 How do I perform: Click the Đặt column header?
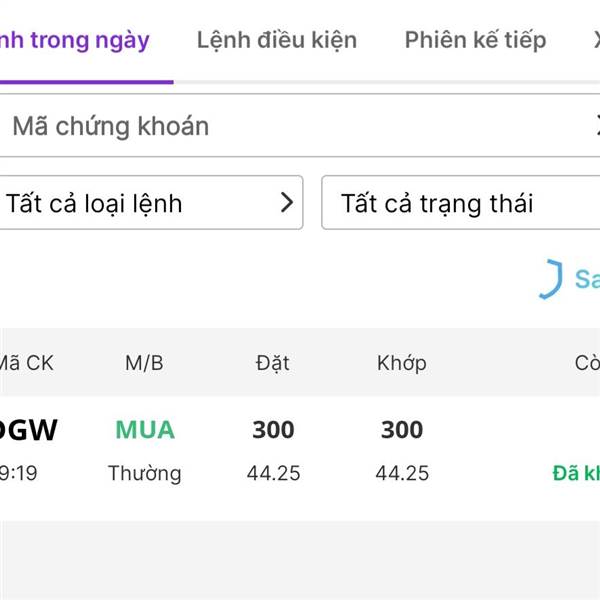click(272, 363)
